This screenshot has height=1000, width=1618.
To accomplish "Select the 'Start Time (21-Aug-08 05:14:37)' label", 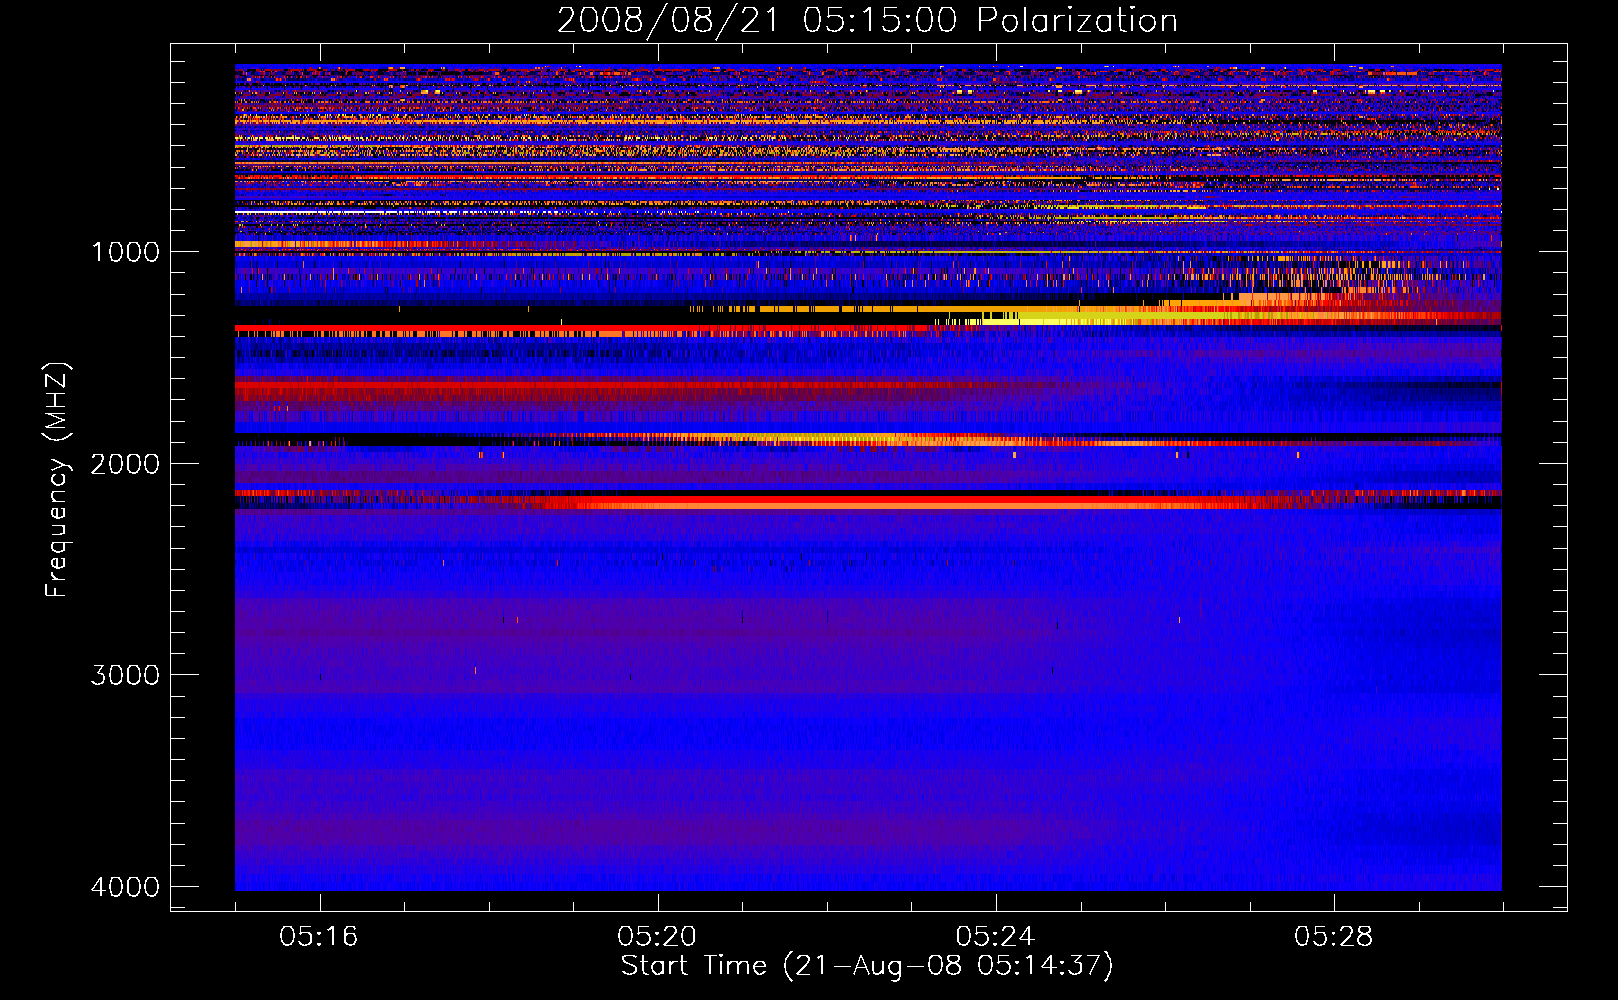I will pos(867,966).
